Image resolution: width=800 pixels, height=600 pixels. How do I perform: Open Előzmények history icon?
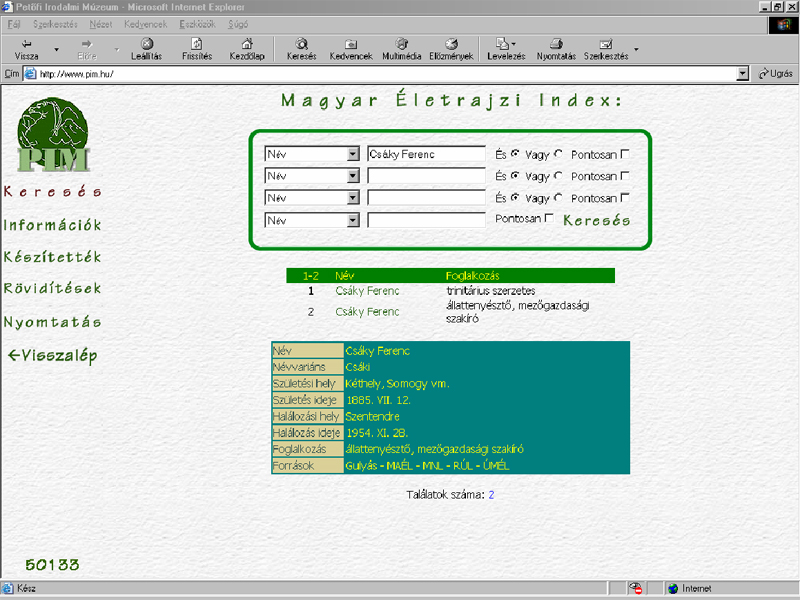click(x=451, y=44)
